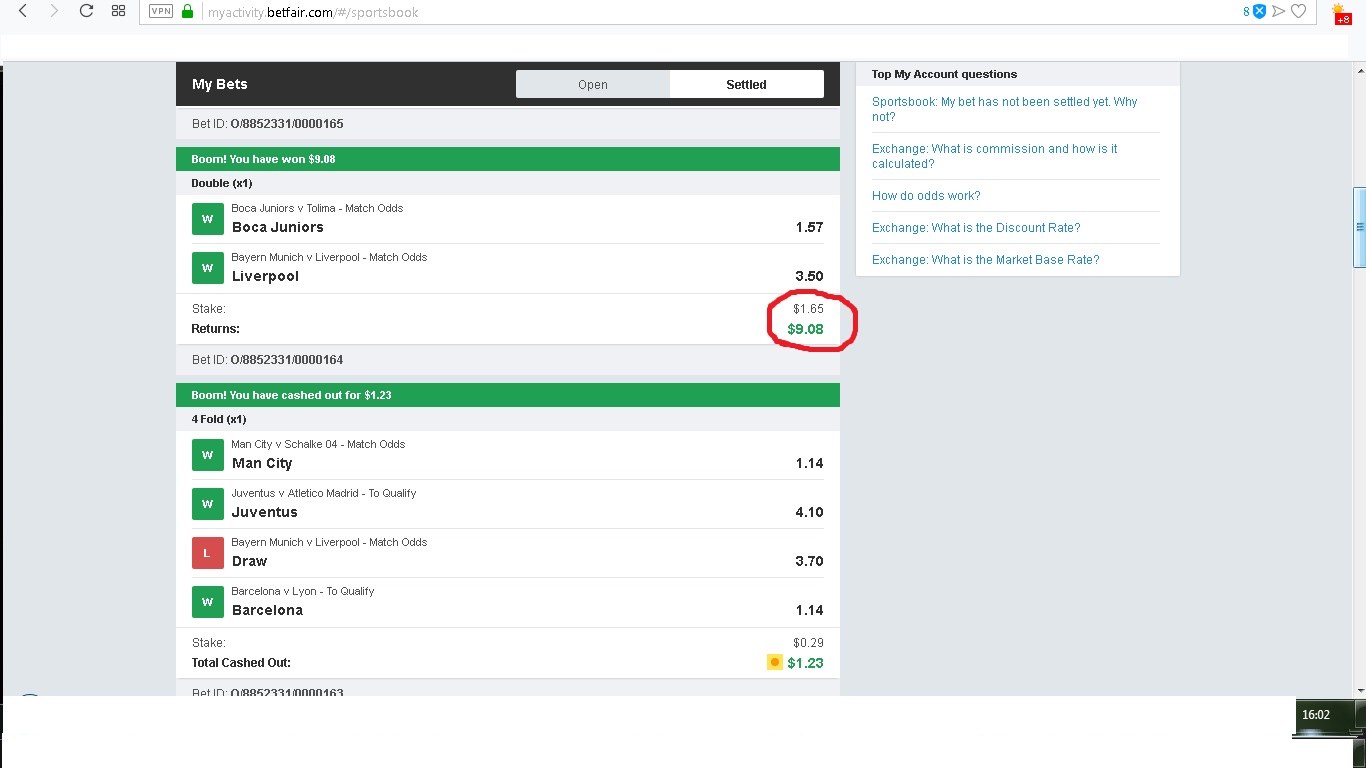Click the Liverpool selection name
Screen dimensions: 1366x768
(265, 276)
